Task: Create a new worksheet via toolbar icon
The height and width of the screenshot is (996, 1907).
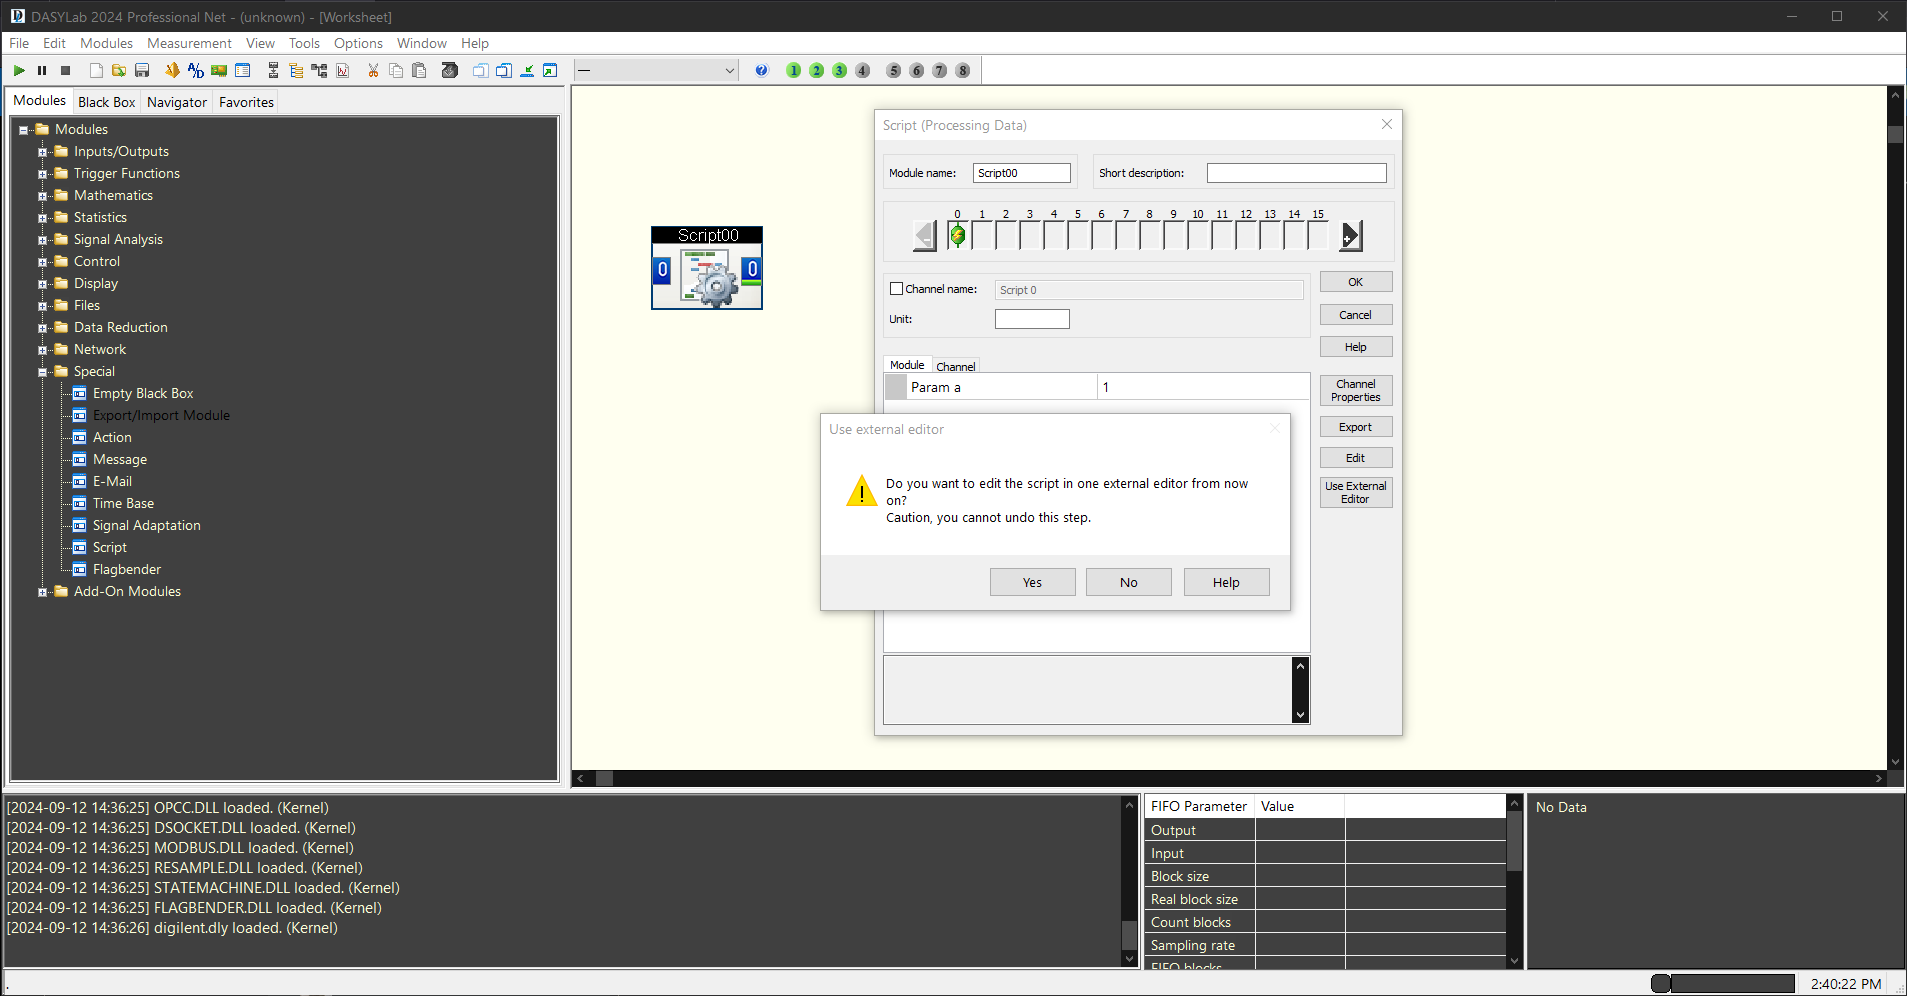Action: [x=95, y=70]
